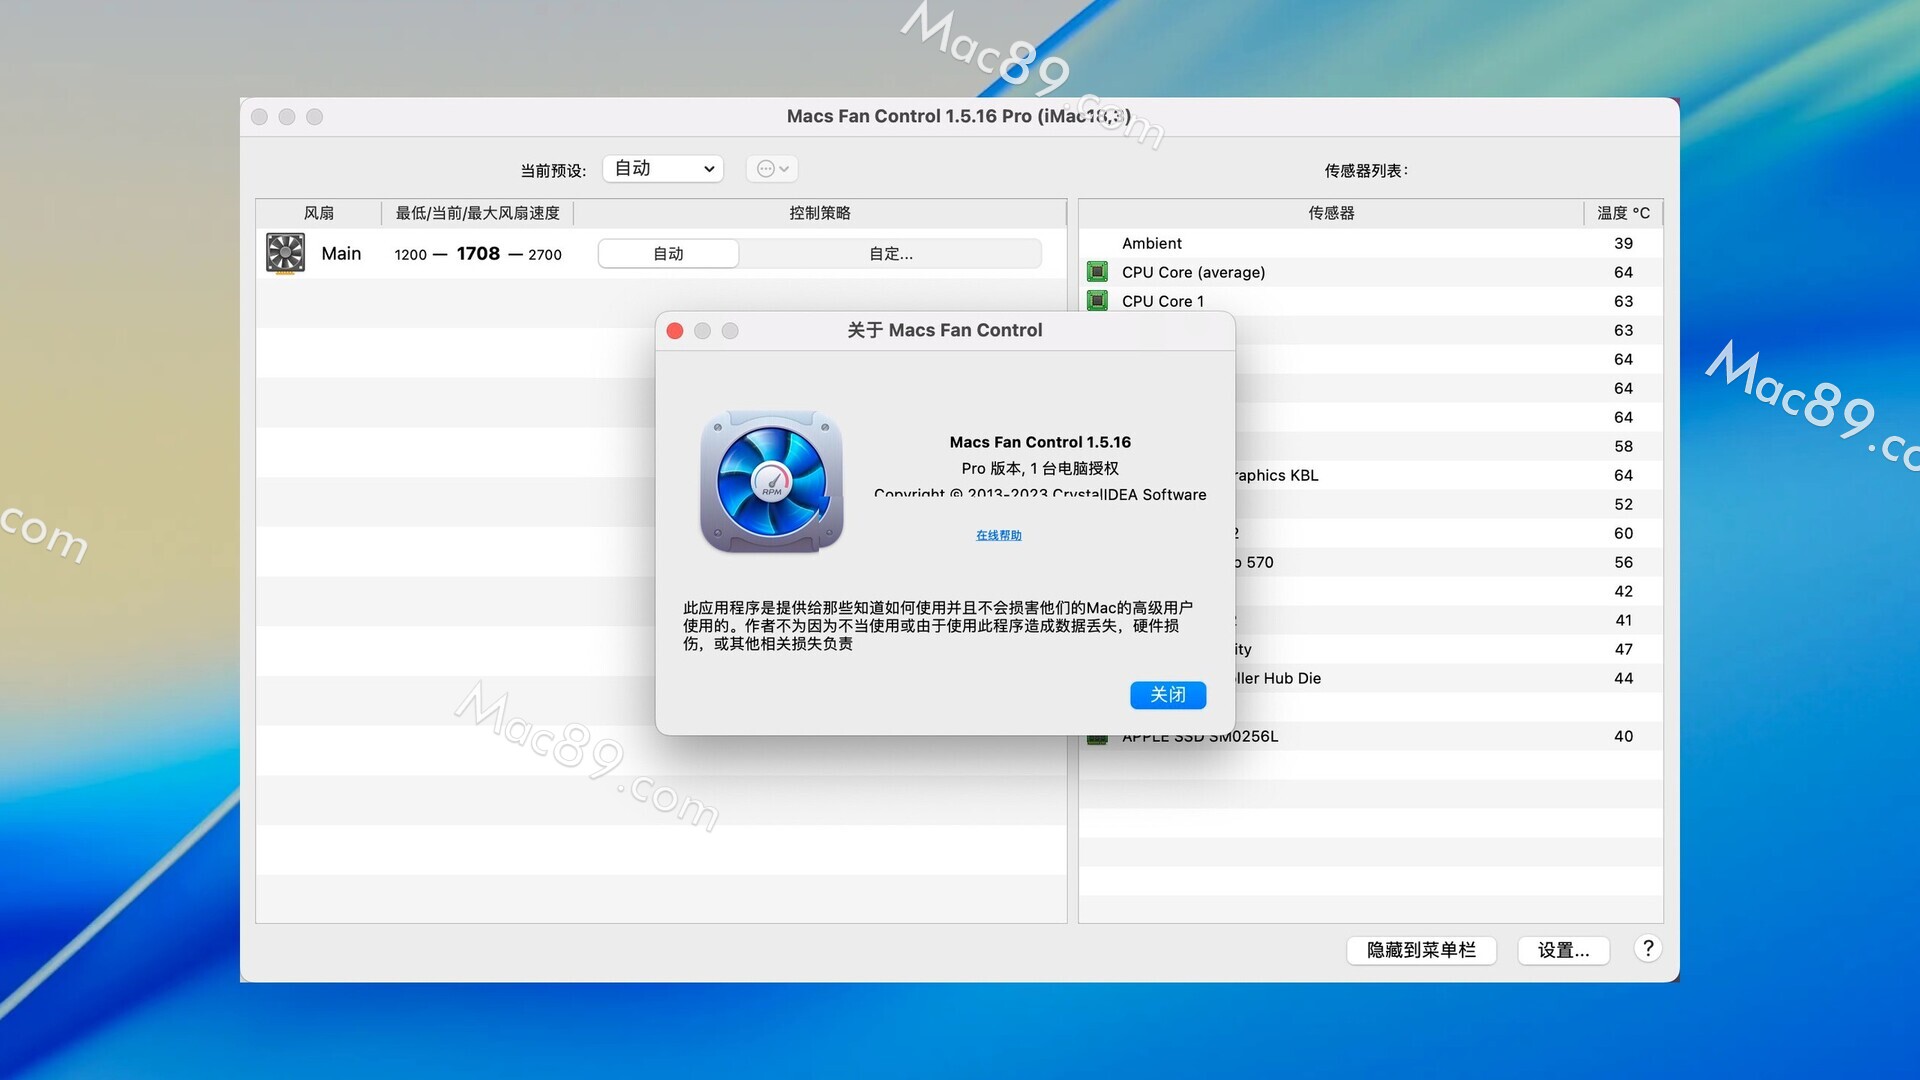Screen dimensions: 1920x1080
Task: Click the 控制策略 column header
Action: pos(819,213)
